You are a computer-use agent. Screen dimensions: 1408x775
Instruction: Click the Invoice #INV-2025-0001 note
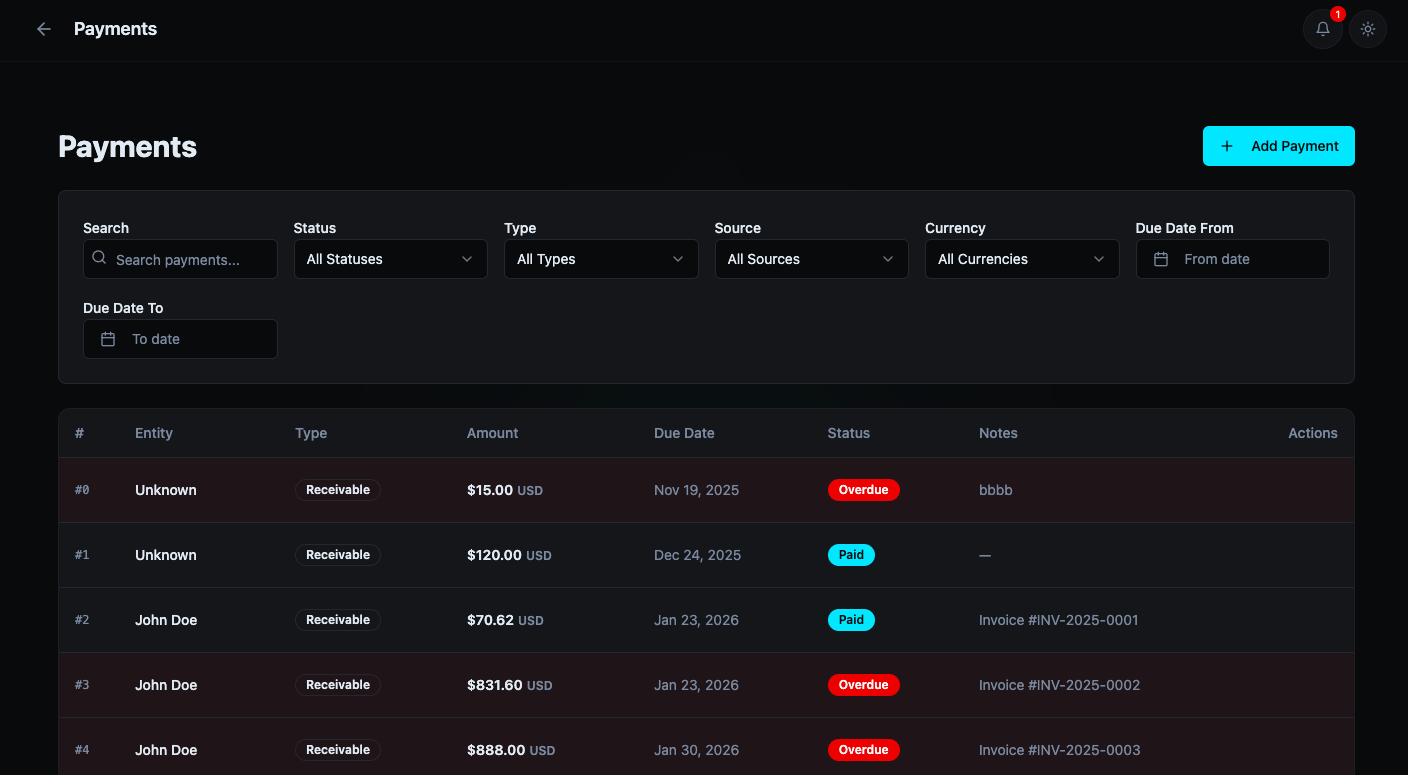(1058, 620)
